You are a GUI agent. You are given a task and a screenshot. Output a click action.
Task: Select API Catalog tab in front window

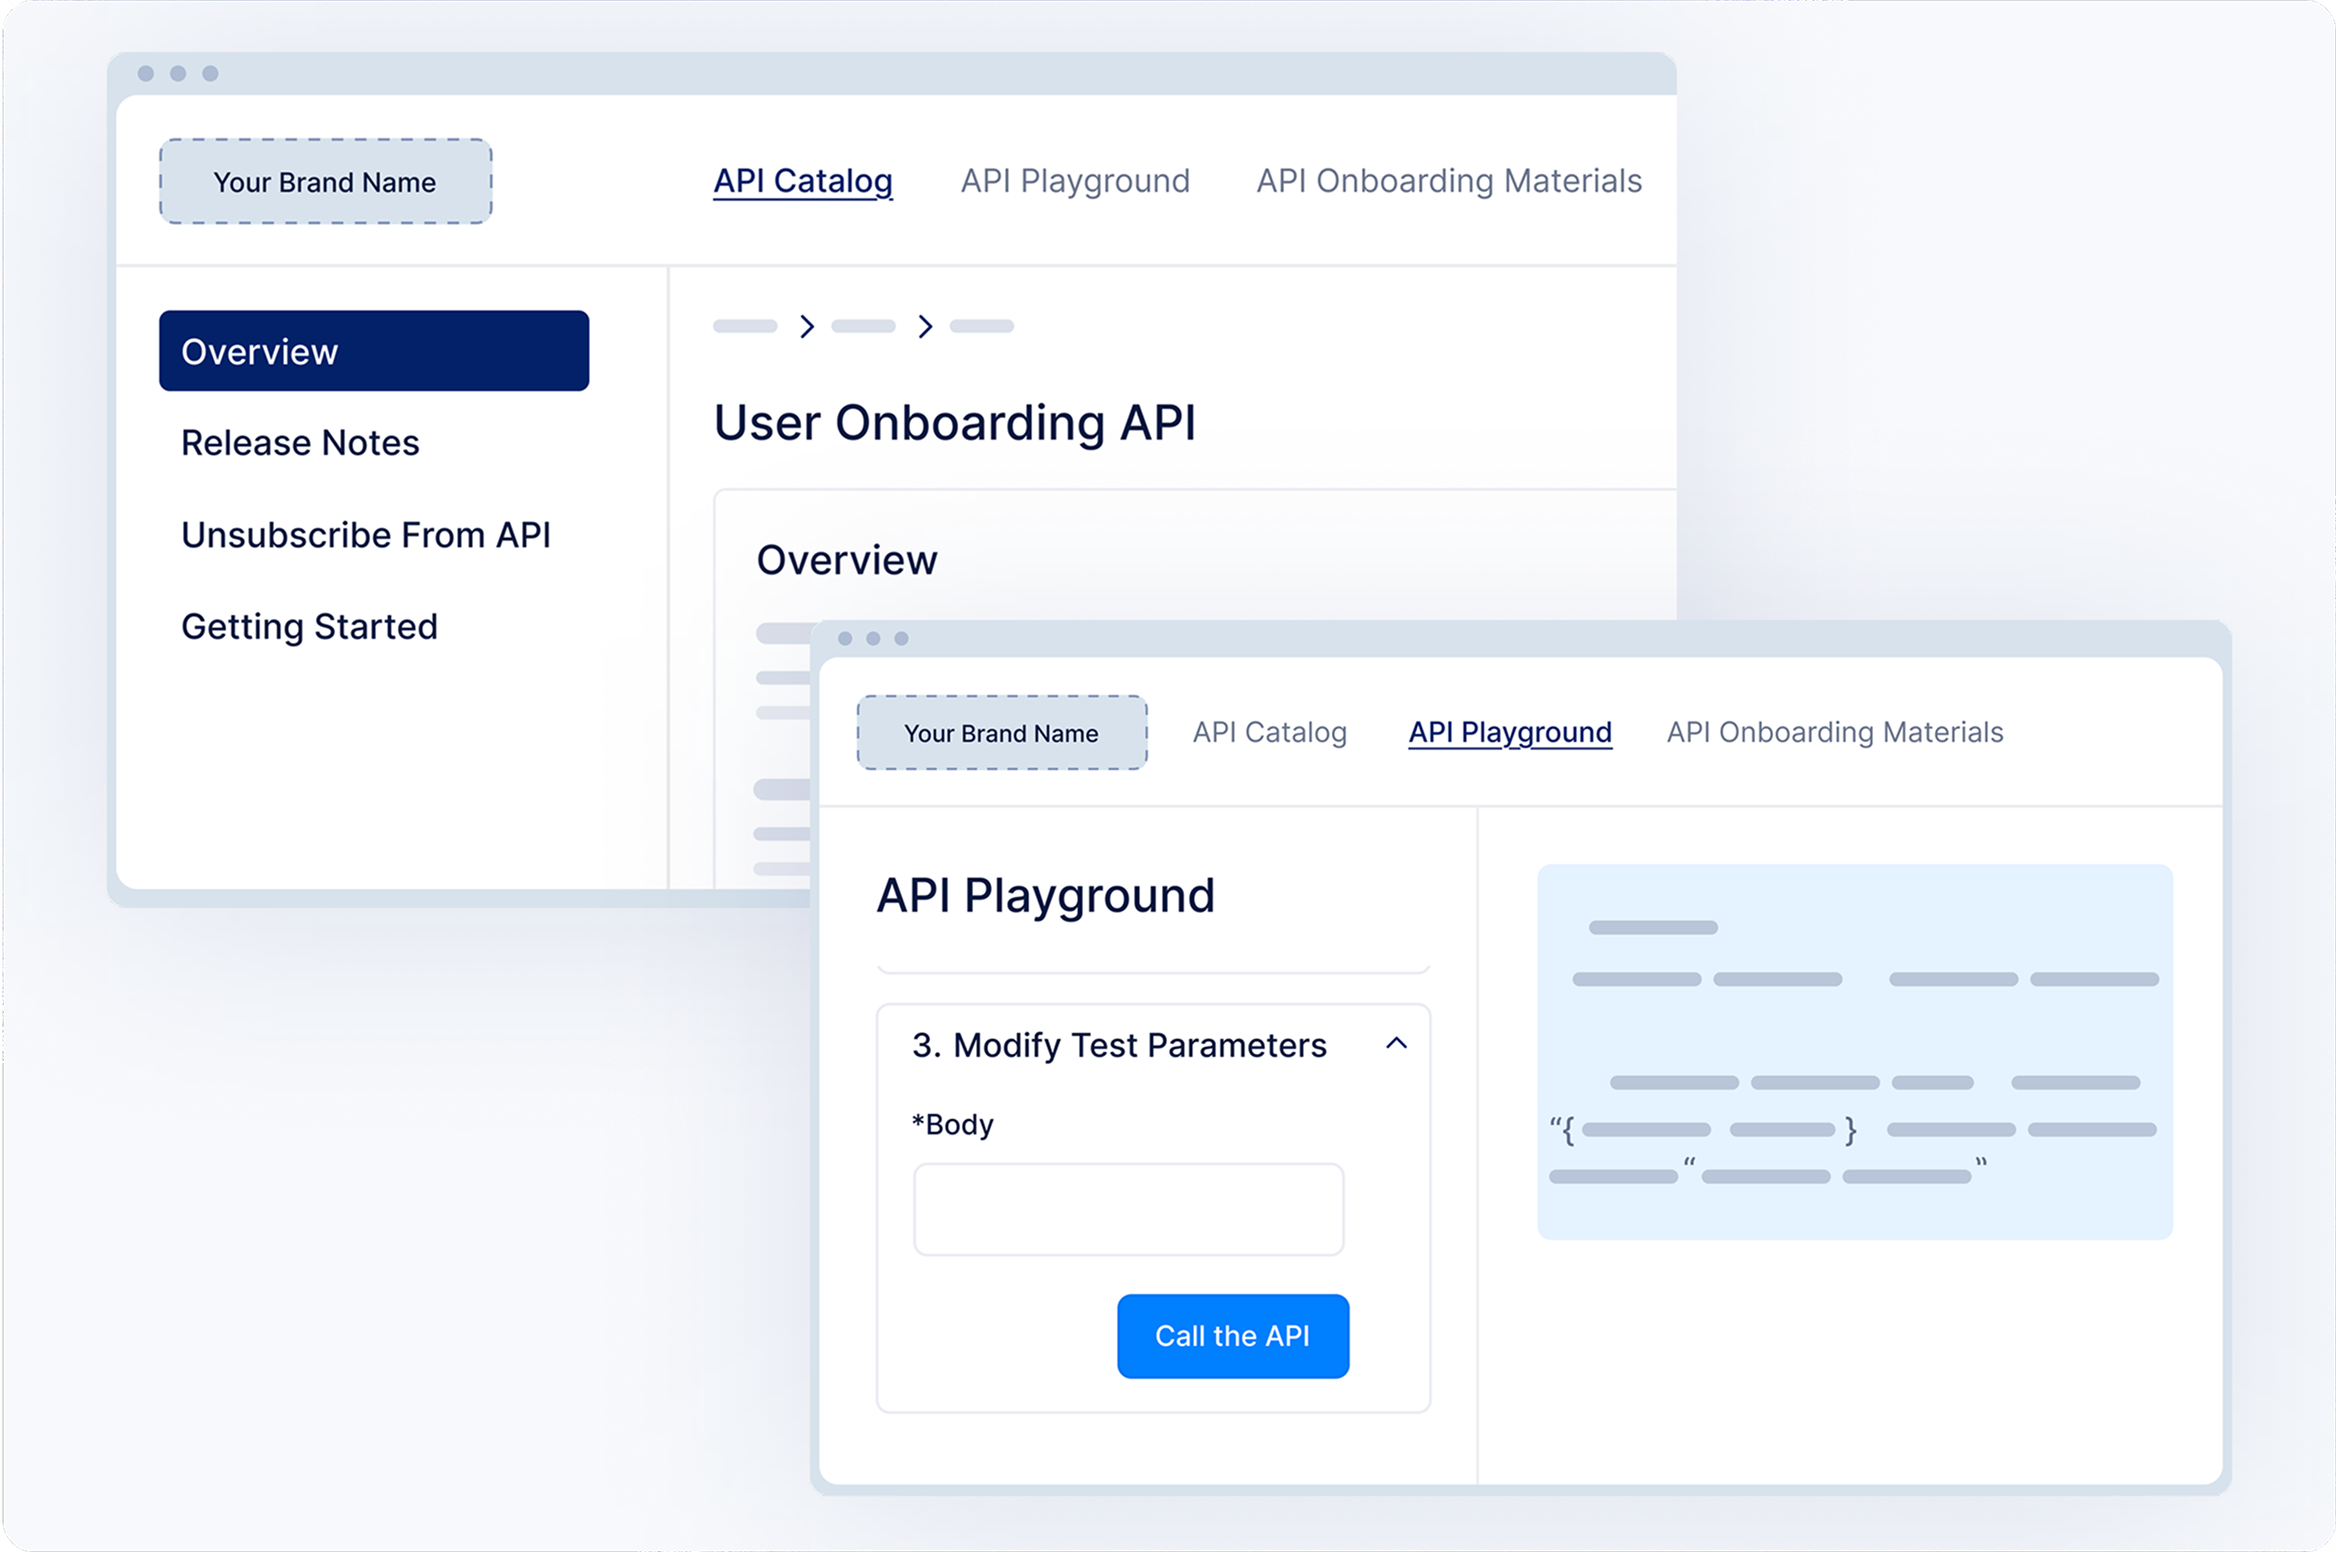pyautogui.click(x=1269, y=732)
